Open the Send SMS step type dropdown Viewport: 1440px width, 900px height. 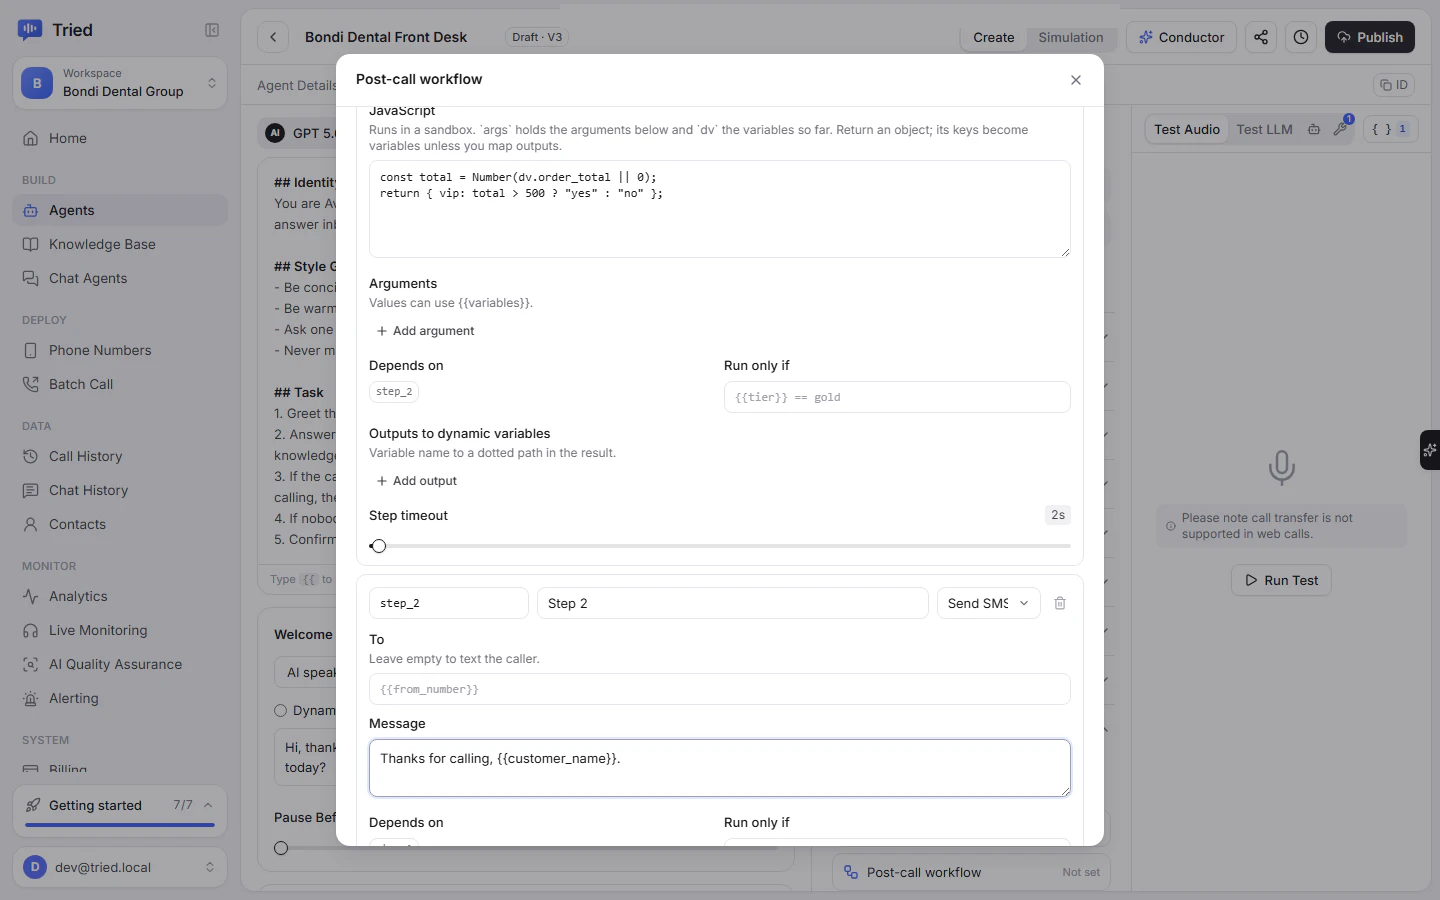(x=989, y=603)
